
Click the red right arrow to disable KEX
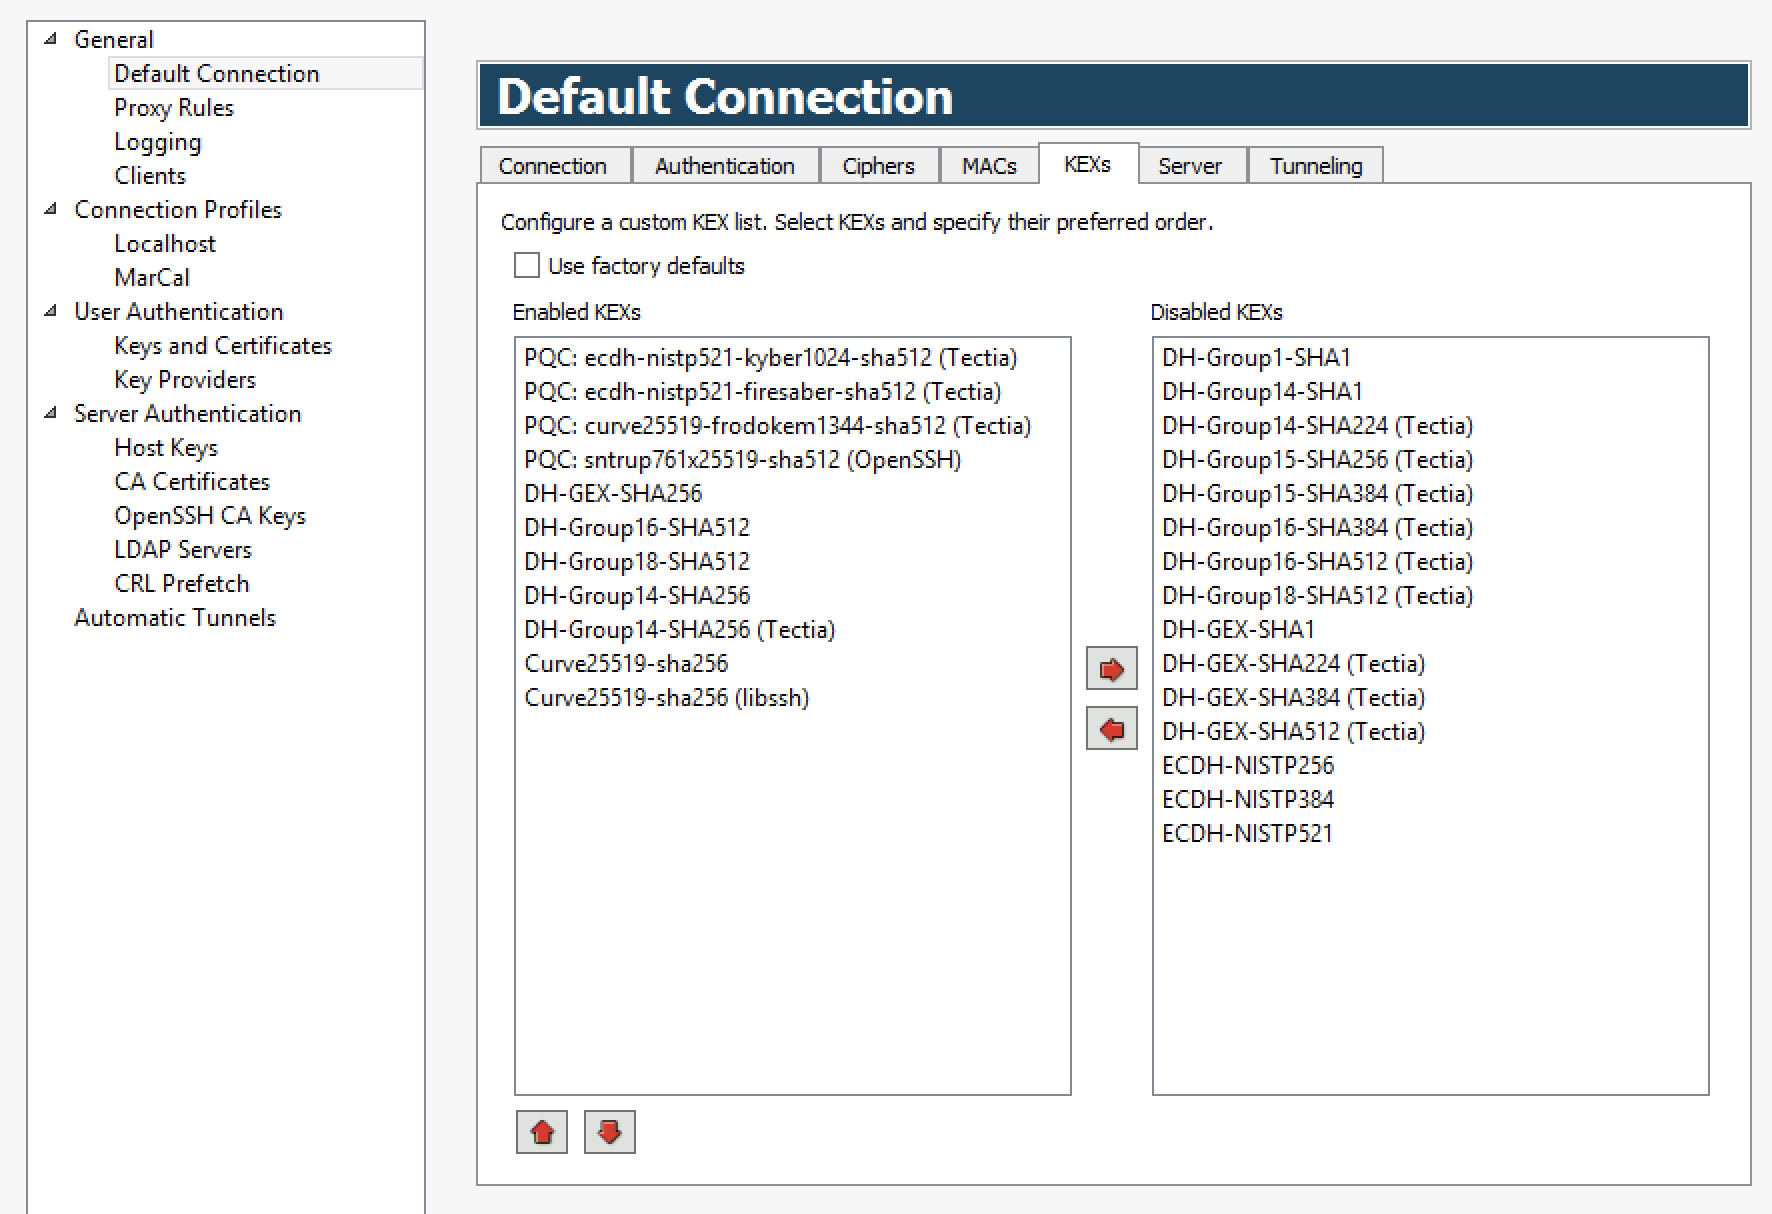pos(1111,669)
